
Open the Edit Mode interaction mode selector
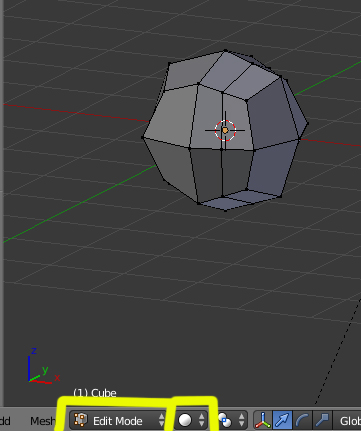118,421
